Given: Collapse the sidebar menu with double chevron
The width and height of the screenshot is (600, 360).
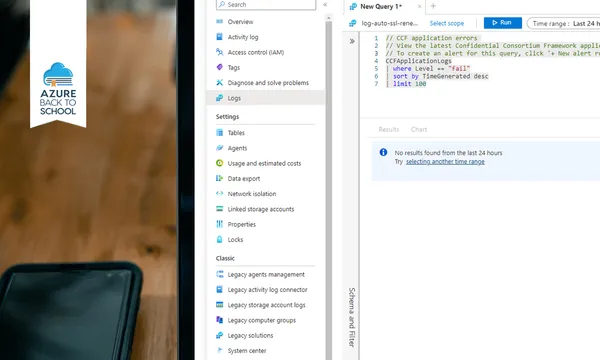Looking at the screenshot, I should pos(325,5).
